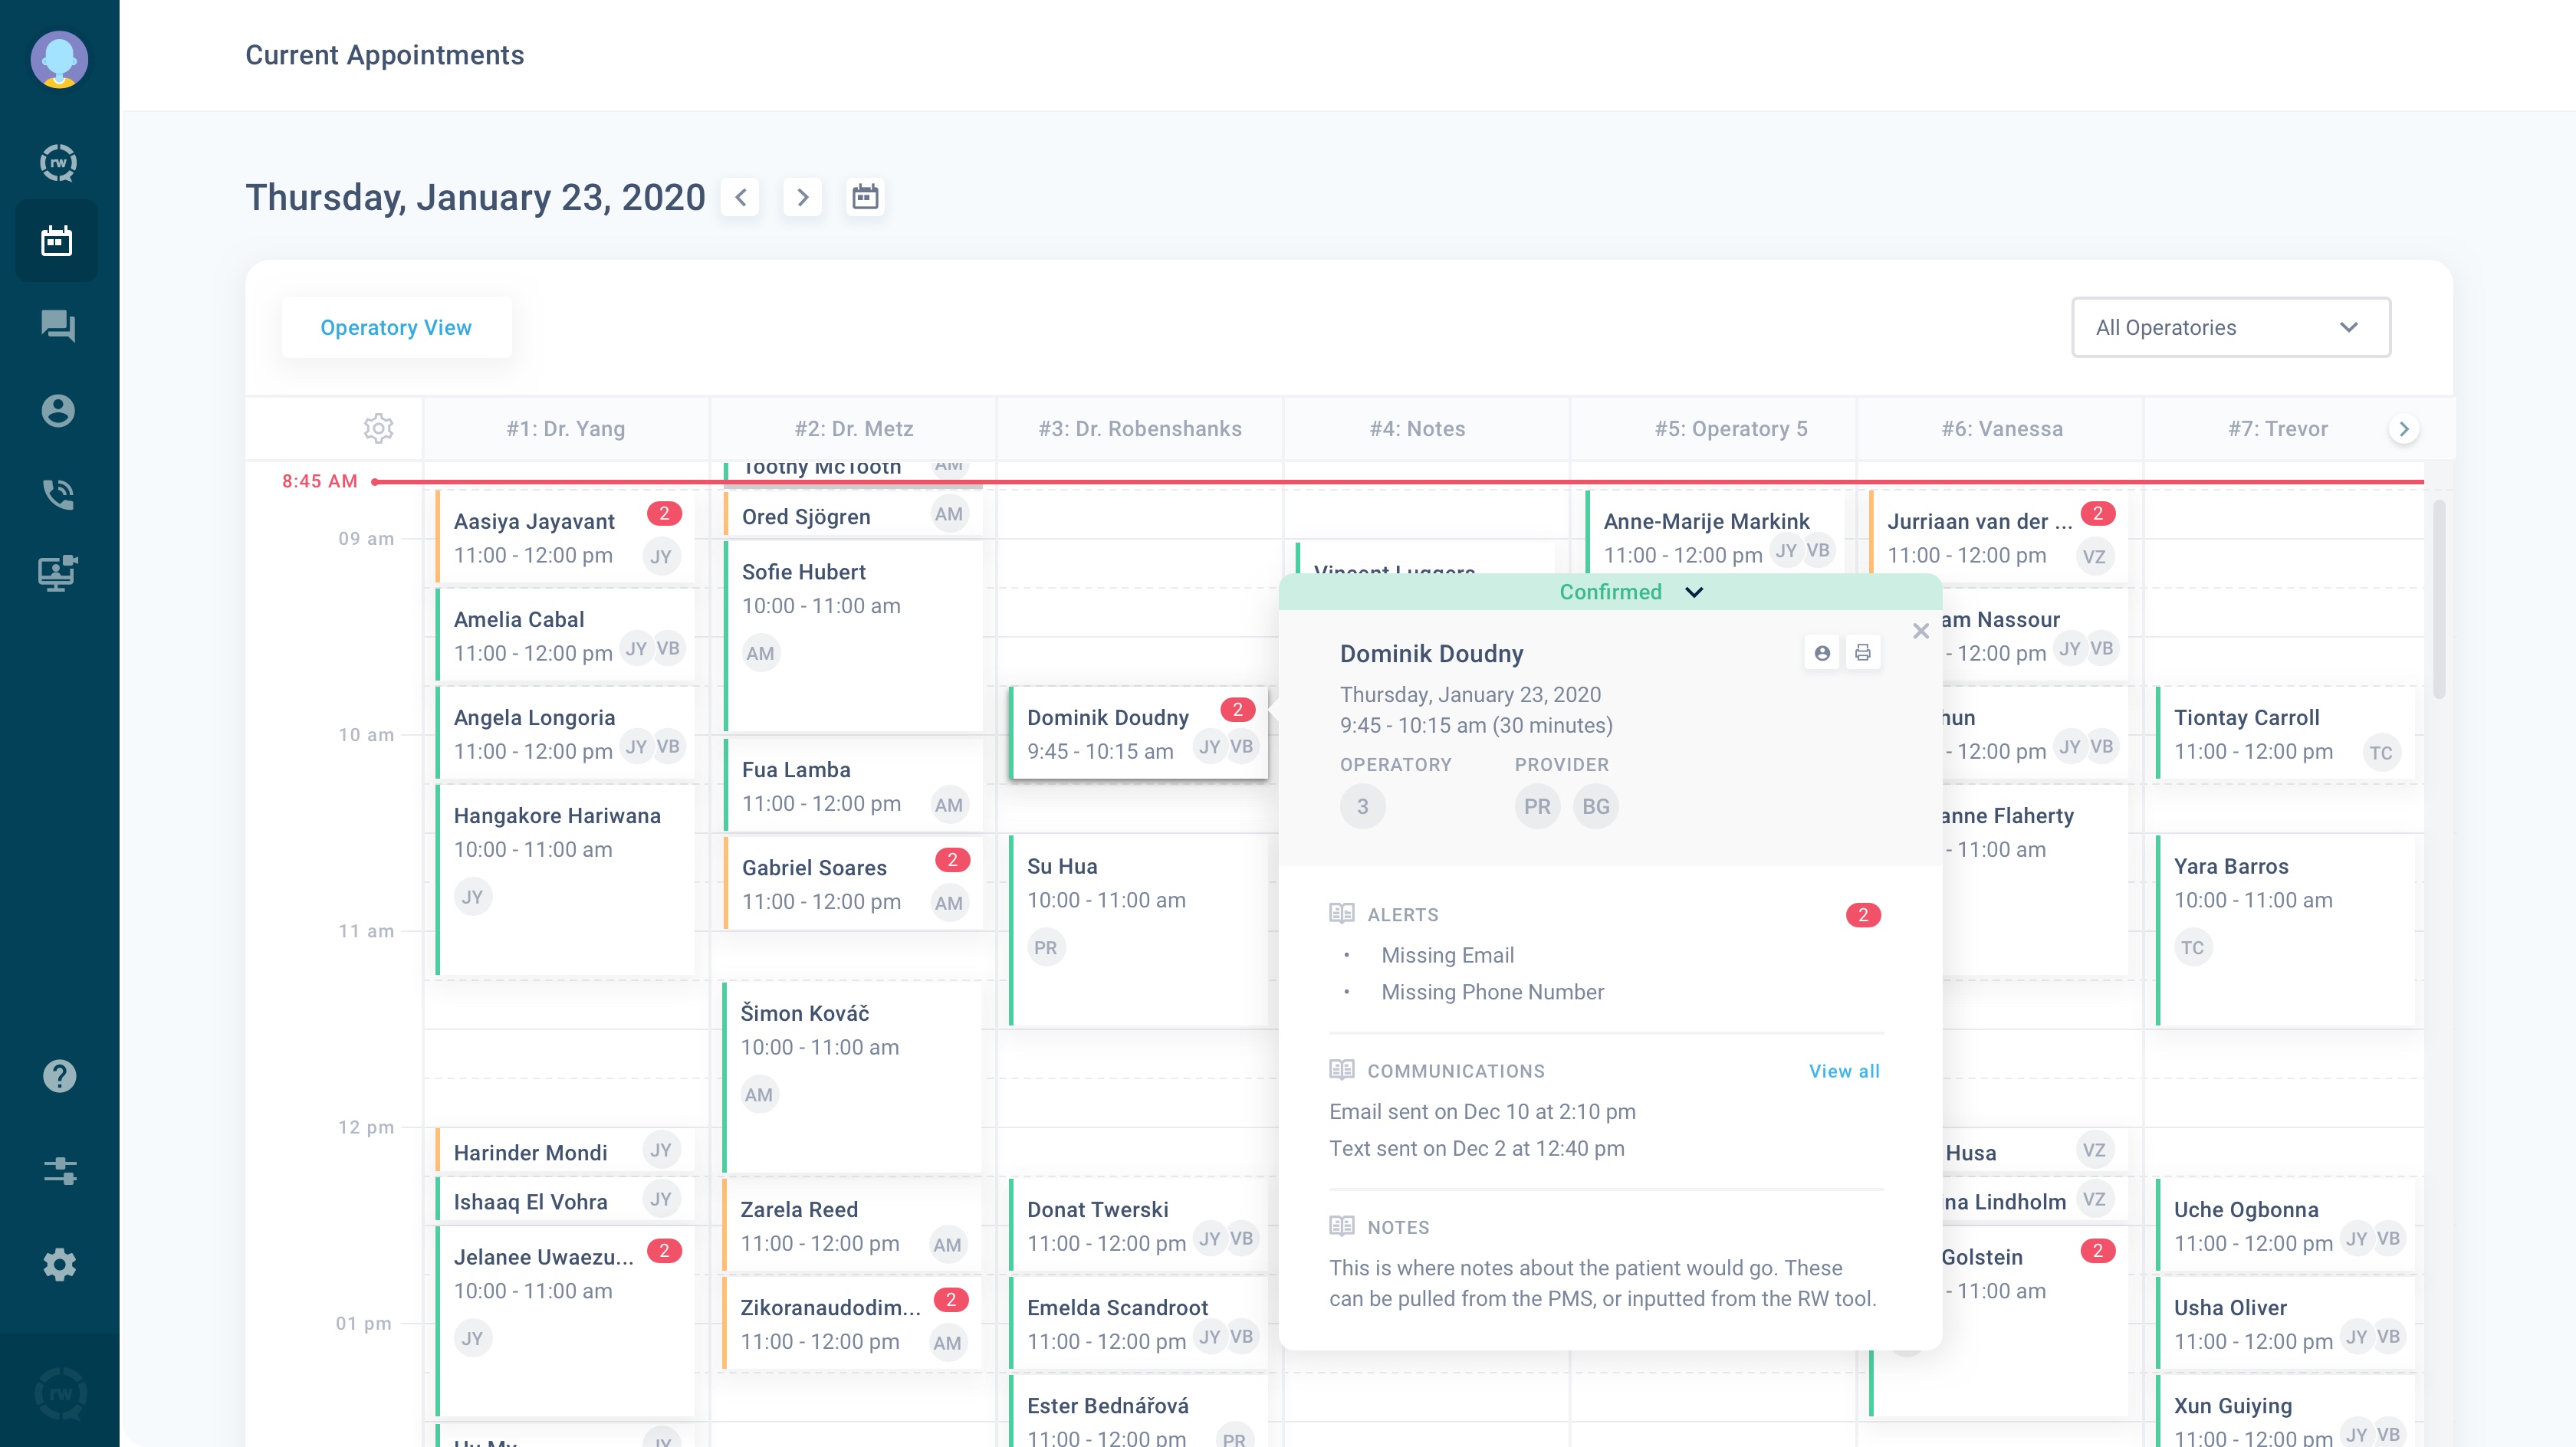The height and width of the screenshot is (1447, 2576).
Task: Print the appointment from popup
Action: pos(1862,653)
